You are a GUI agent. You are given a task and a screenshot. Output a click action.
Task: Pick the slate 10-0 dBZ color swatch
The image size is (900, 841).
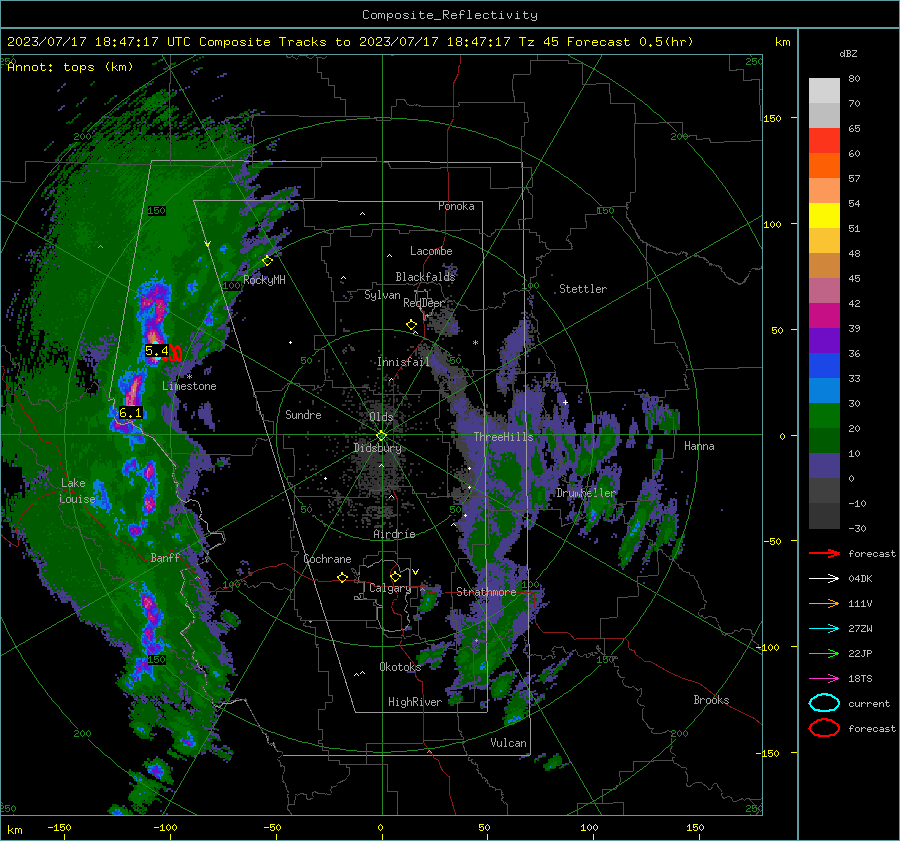point(824,466)
